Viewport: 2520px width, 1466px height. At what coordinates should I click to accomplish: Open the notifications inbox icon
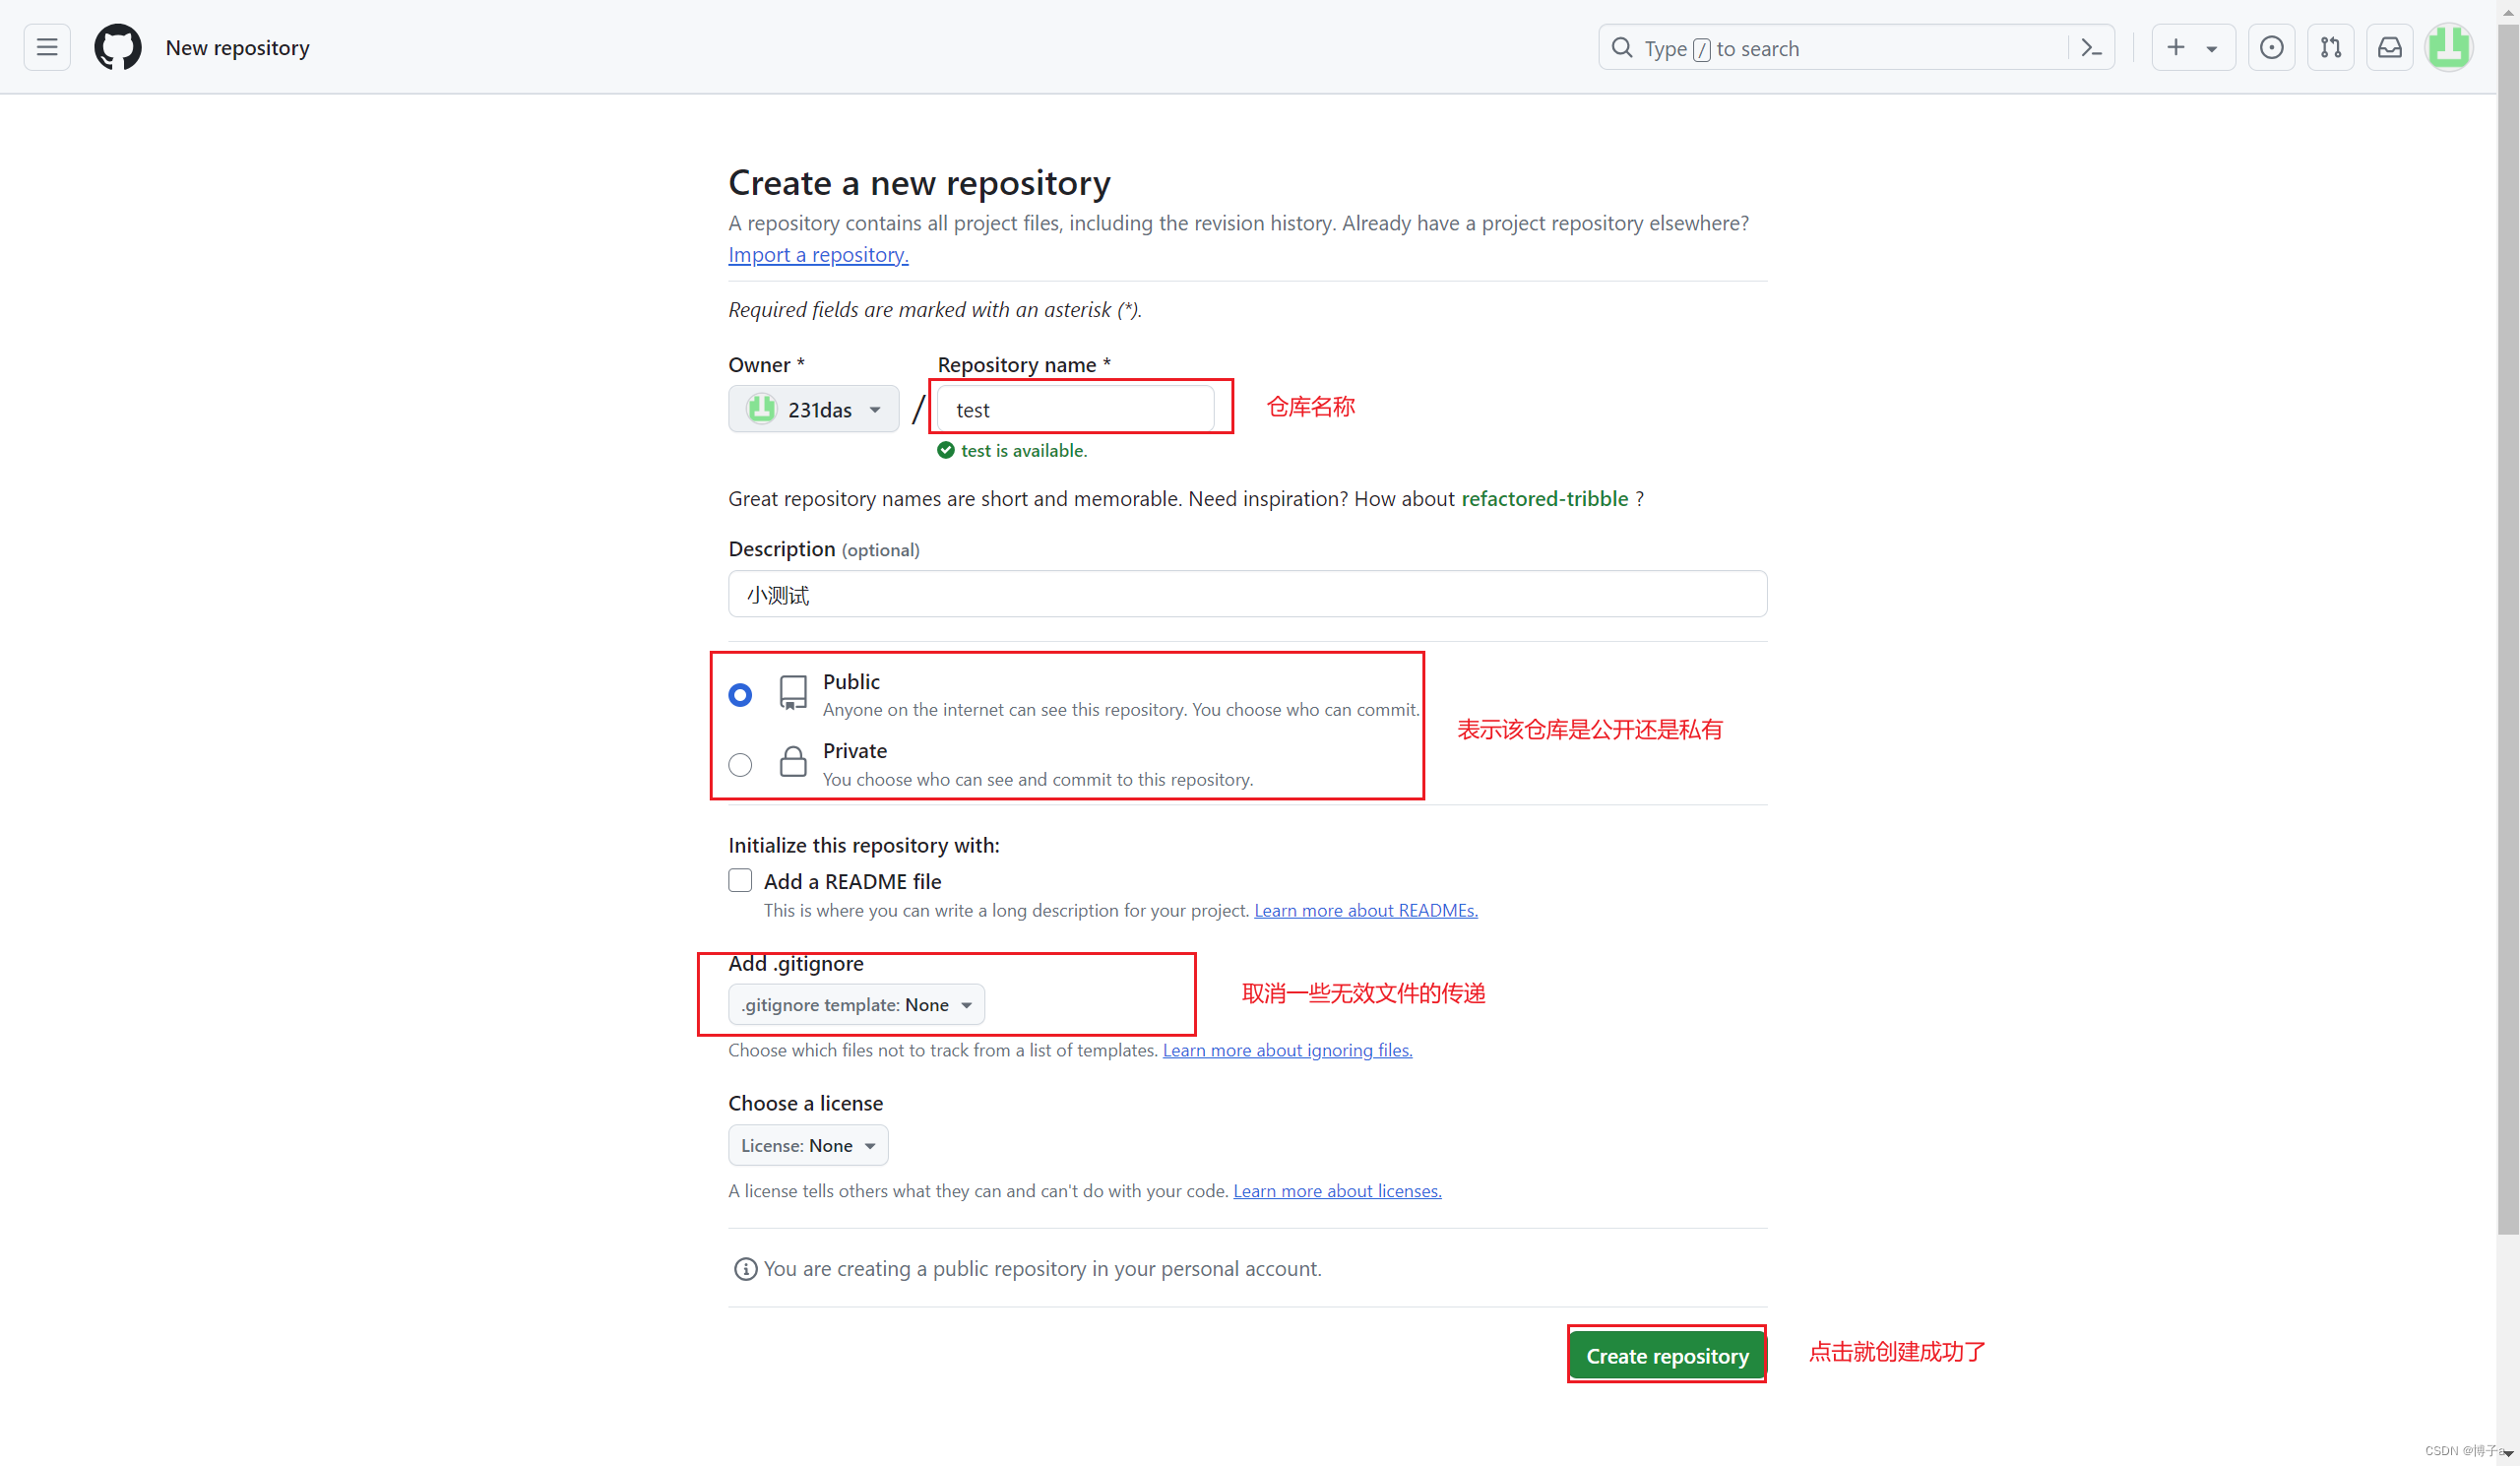click(x=2389, y=47)
